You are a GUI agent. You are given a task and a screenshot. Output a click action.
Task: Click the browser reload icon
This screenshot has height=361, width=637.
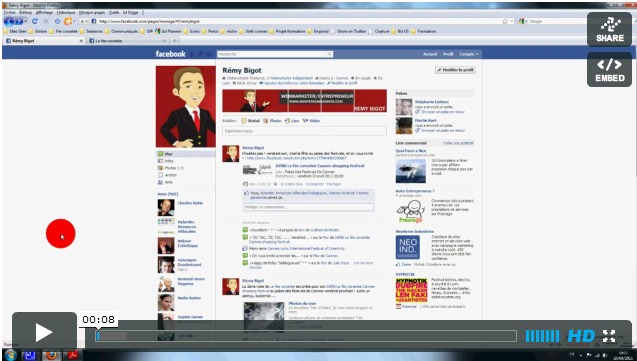tap(35, 21)
